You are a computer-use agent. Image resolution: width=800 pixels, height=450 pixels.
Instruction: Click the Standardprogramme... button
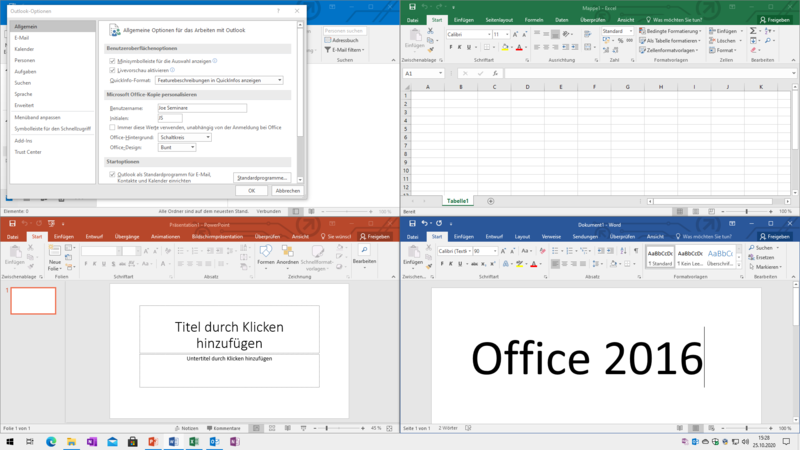click(x=262, y=178)
